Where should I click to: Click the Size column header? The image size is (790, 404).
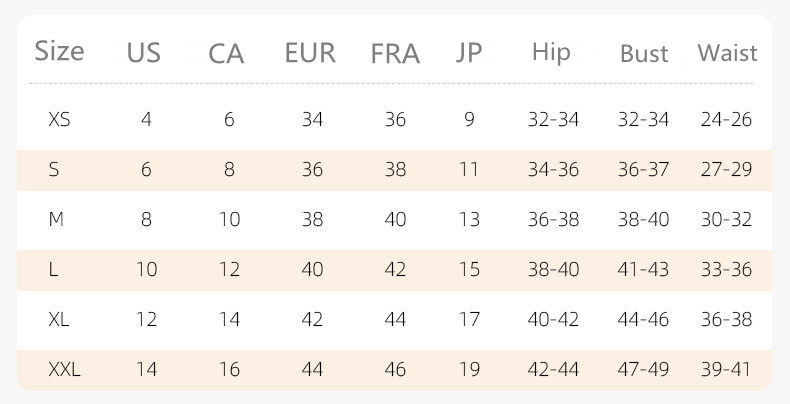(x=59, y=51)
